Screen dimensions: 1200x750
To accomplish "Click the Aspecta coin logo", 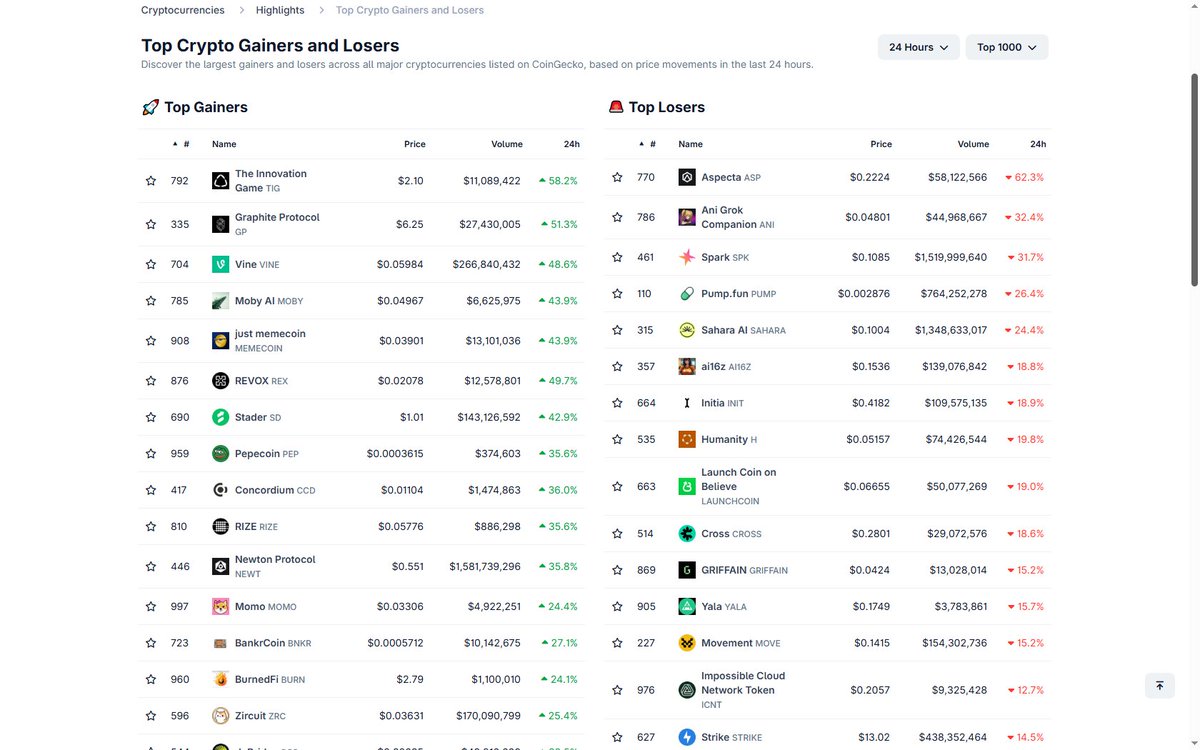I will [687, 177].
